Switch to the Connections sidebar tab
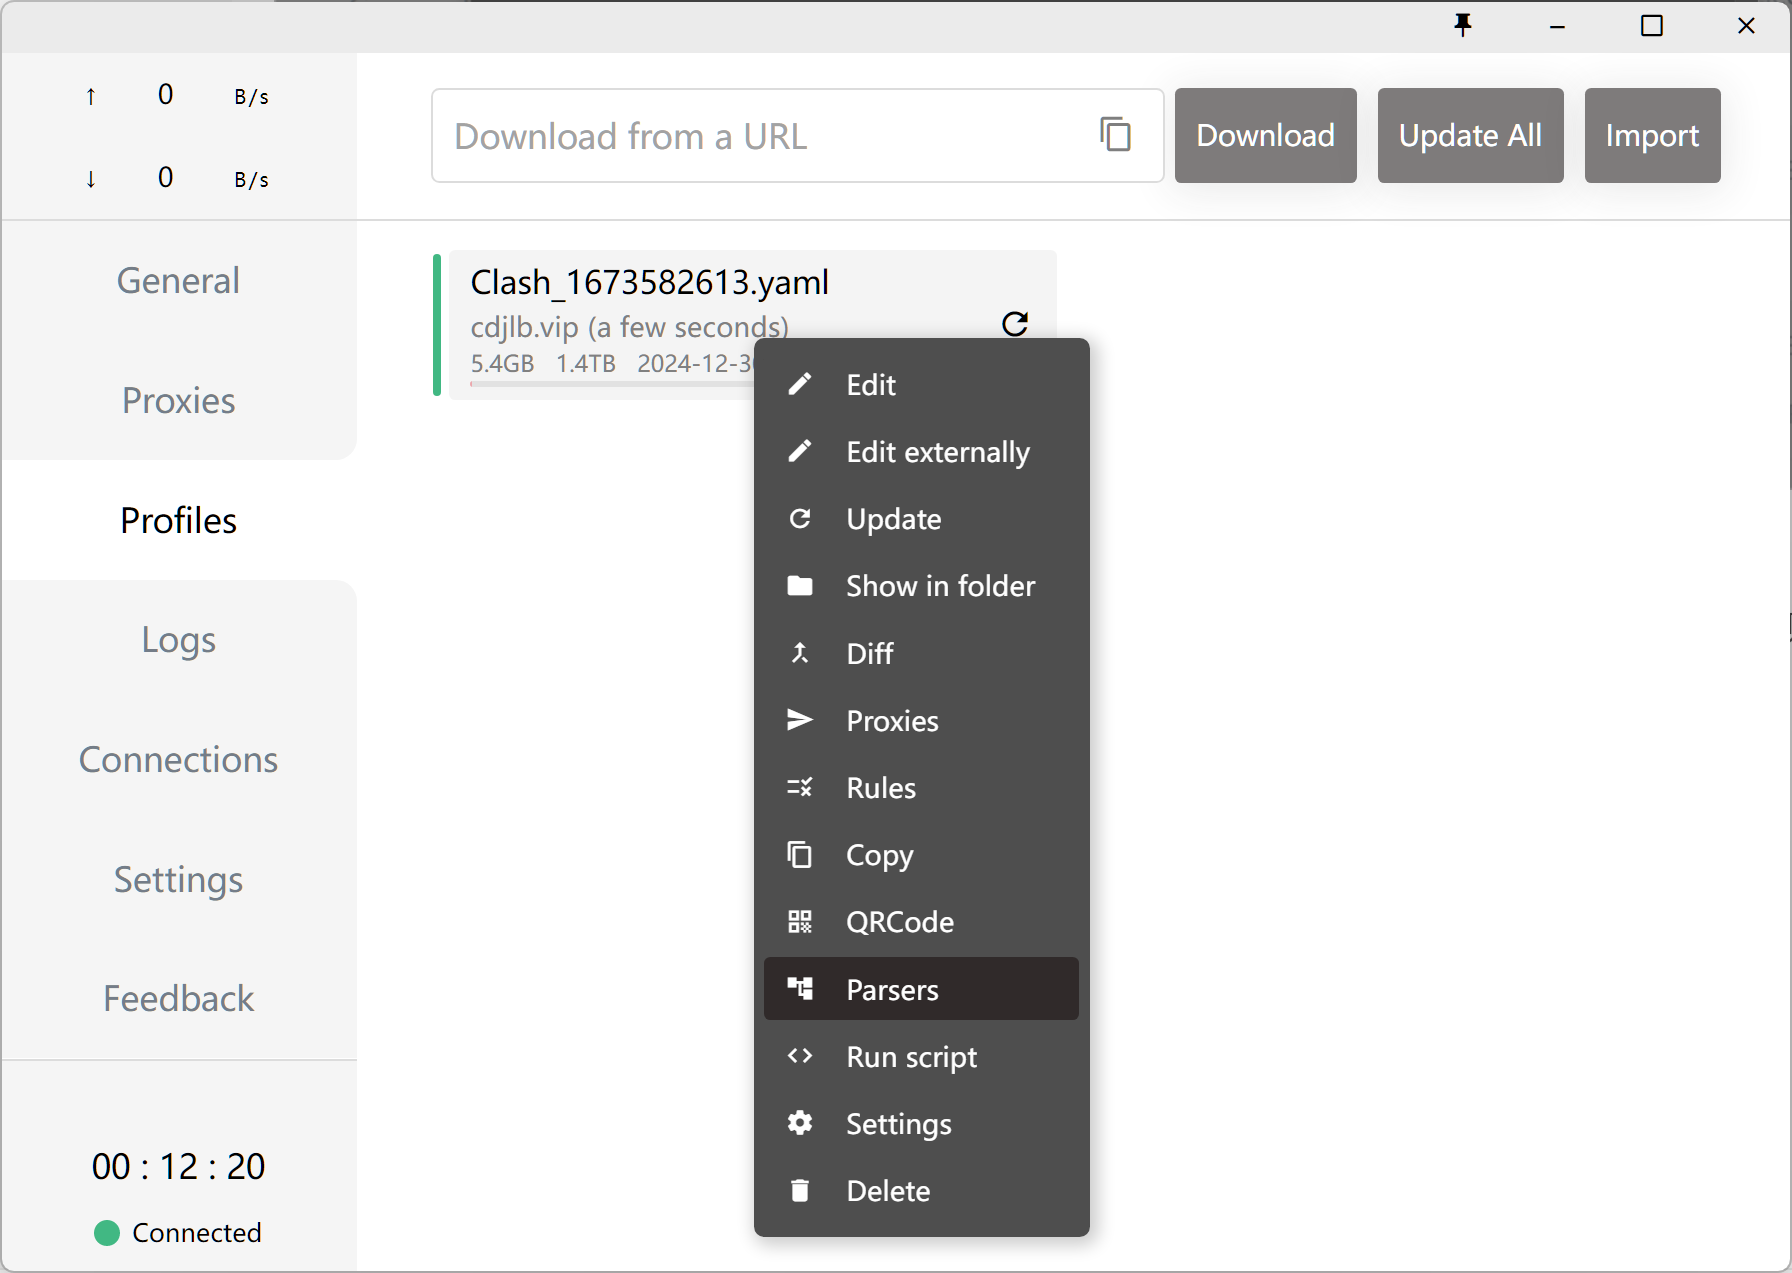The height and width of the screenshot is (1273, 1792). click(179, 760)
